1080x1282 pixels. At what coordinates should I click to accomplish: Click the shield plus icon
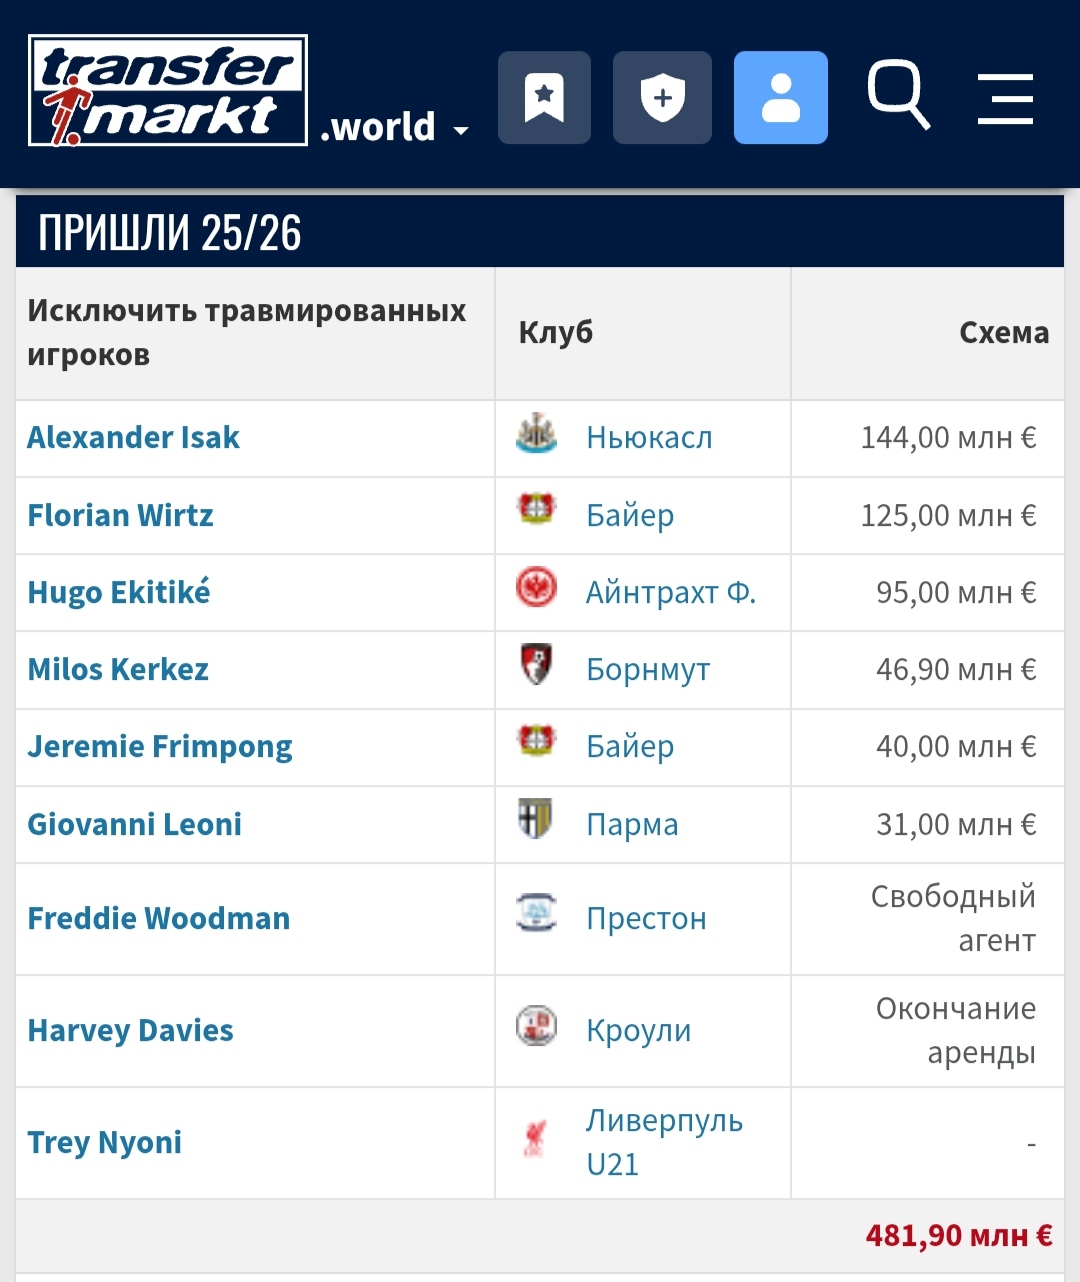[x=662, y=98]
